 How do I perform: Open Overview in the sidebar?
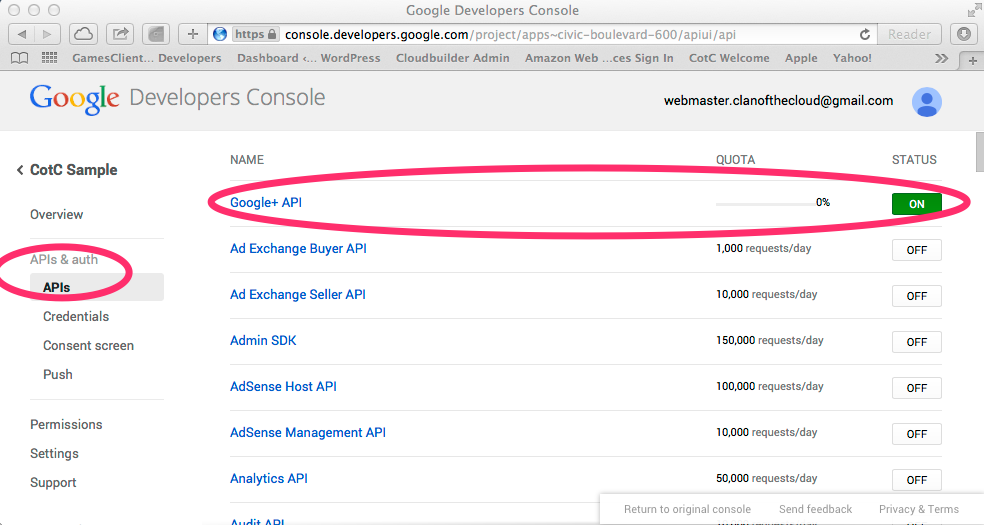[56, 215]
